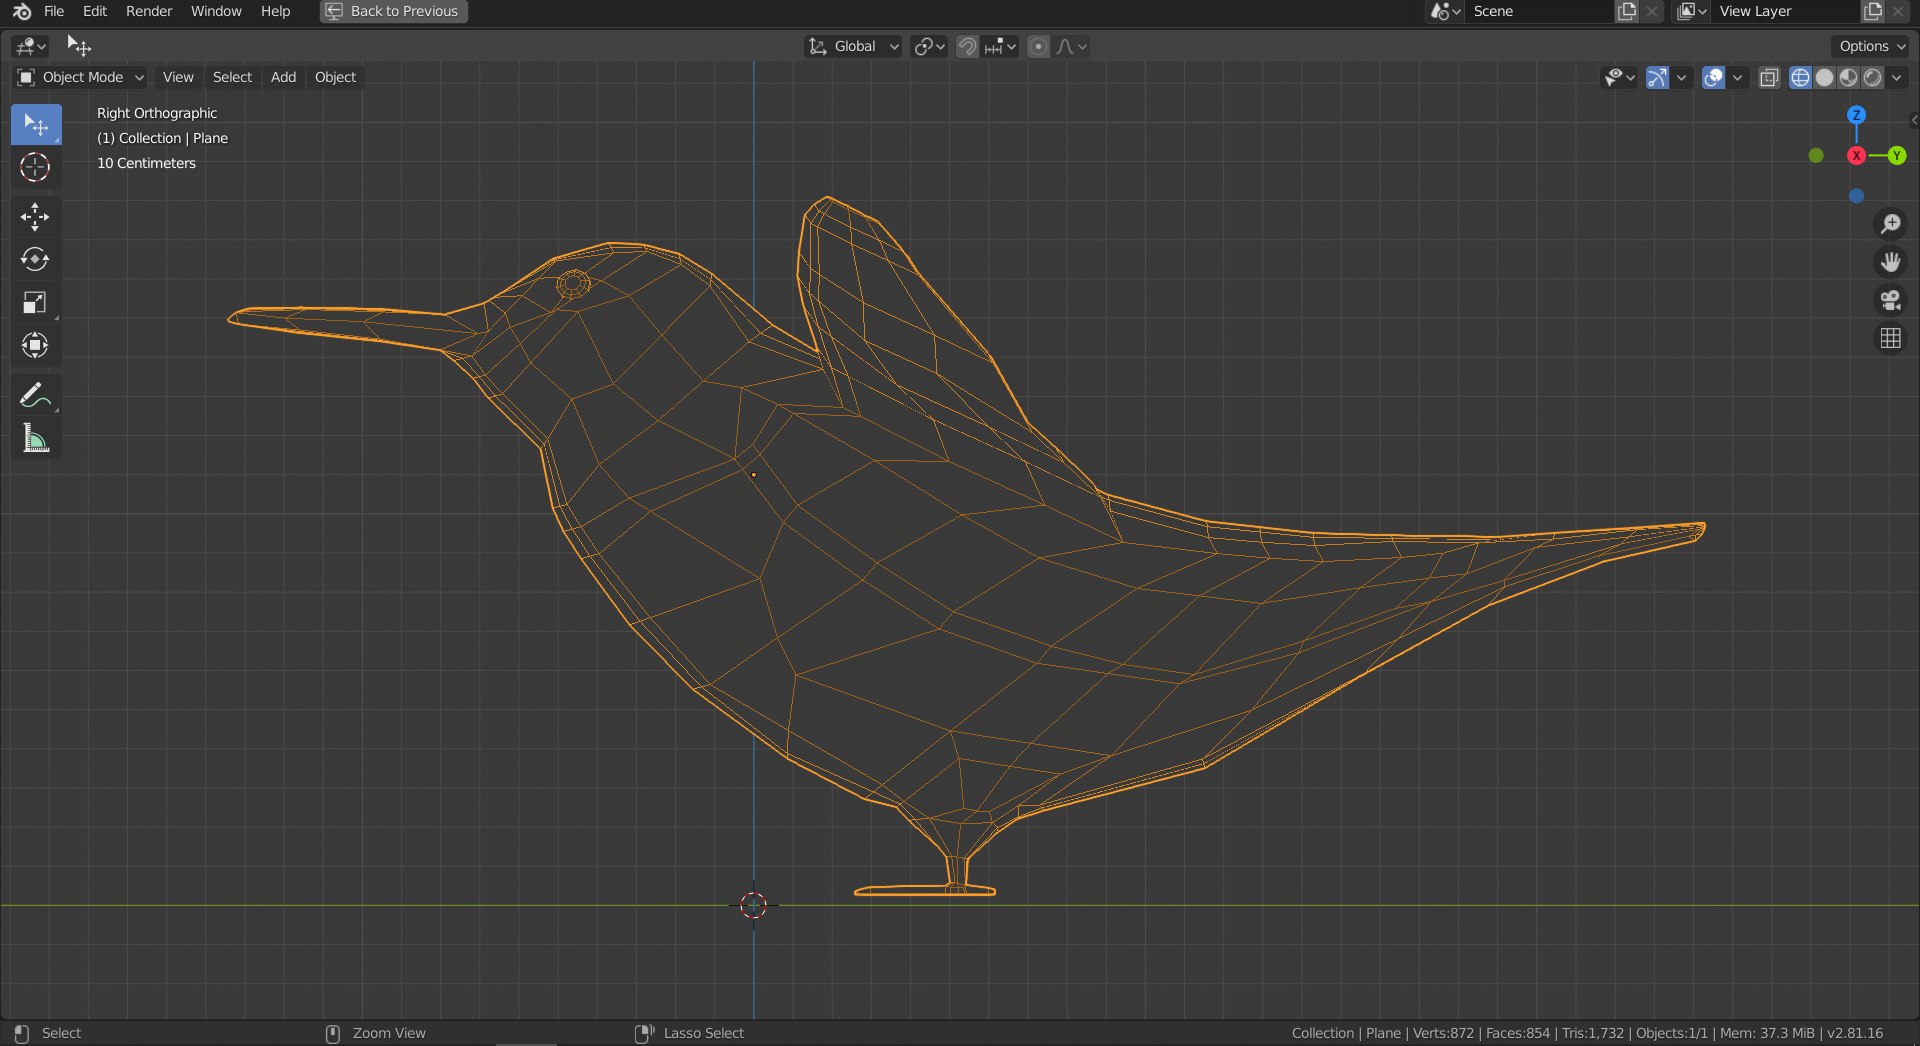Click the Y axis gizmo handle
Viewport: 1920px width, 1046px height.
click(x=1896, y=155)
